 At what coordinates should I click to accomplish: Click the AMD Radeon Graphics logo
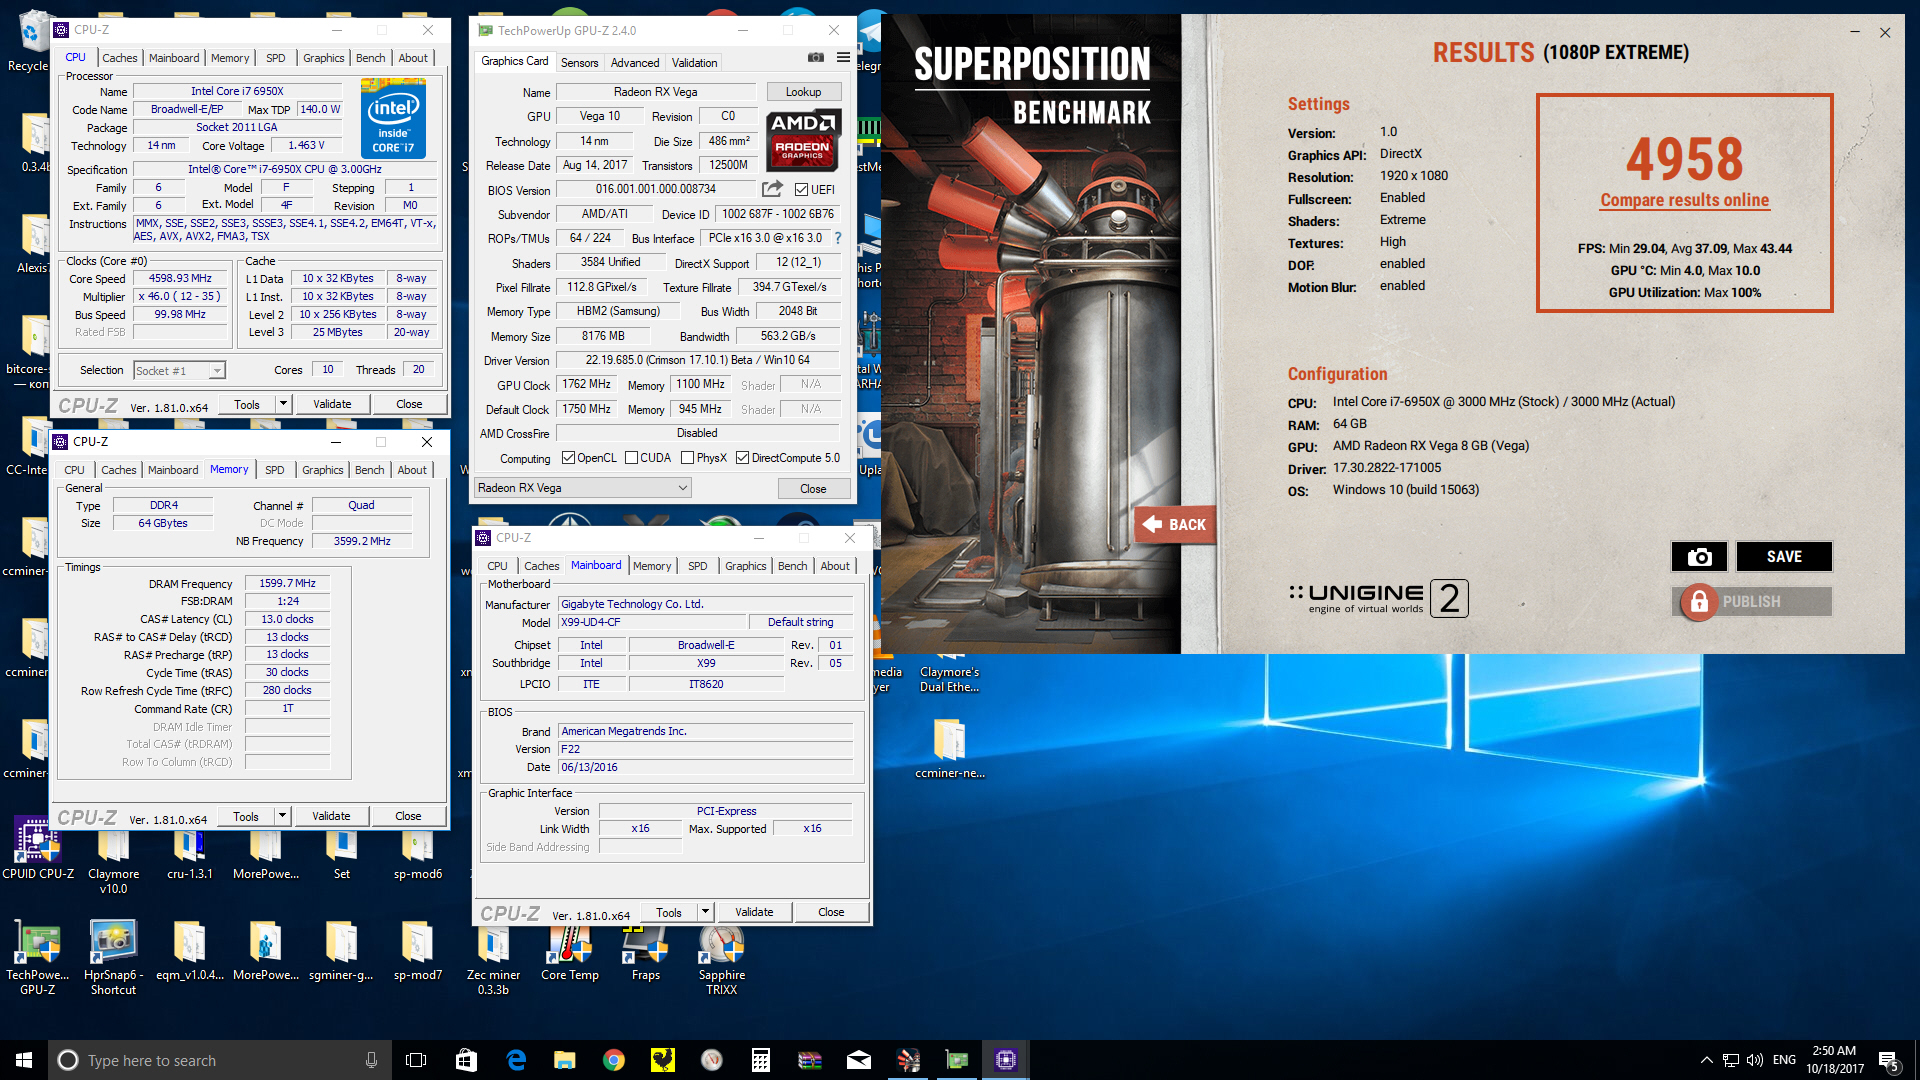(803, 139)
